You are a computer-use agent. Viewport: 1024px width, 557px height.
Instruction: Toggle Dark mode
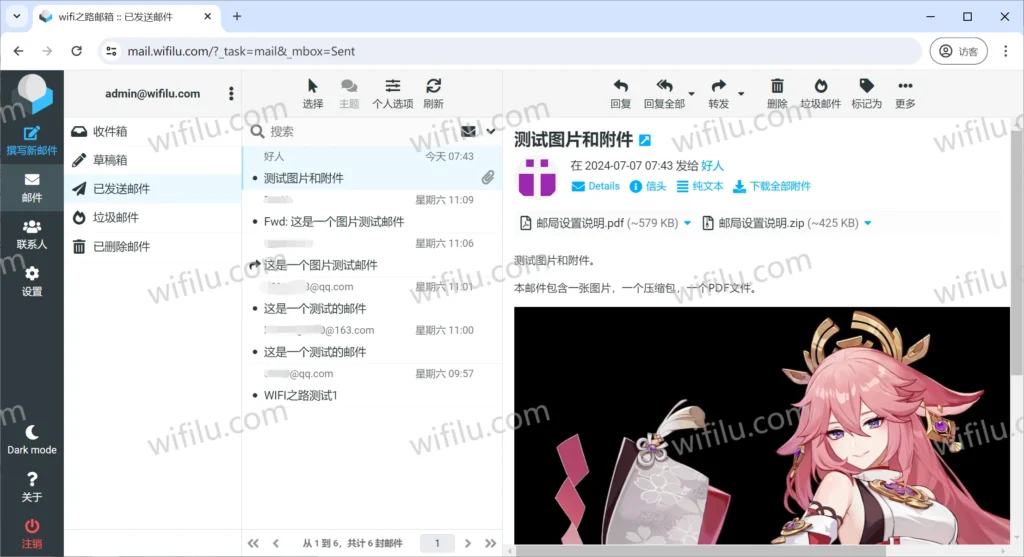tap(32, 438)
